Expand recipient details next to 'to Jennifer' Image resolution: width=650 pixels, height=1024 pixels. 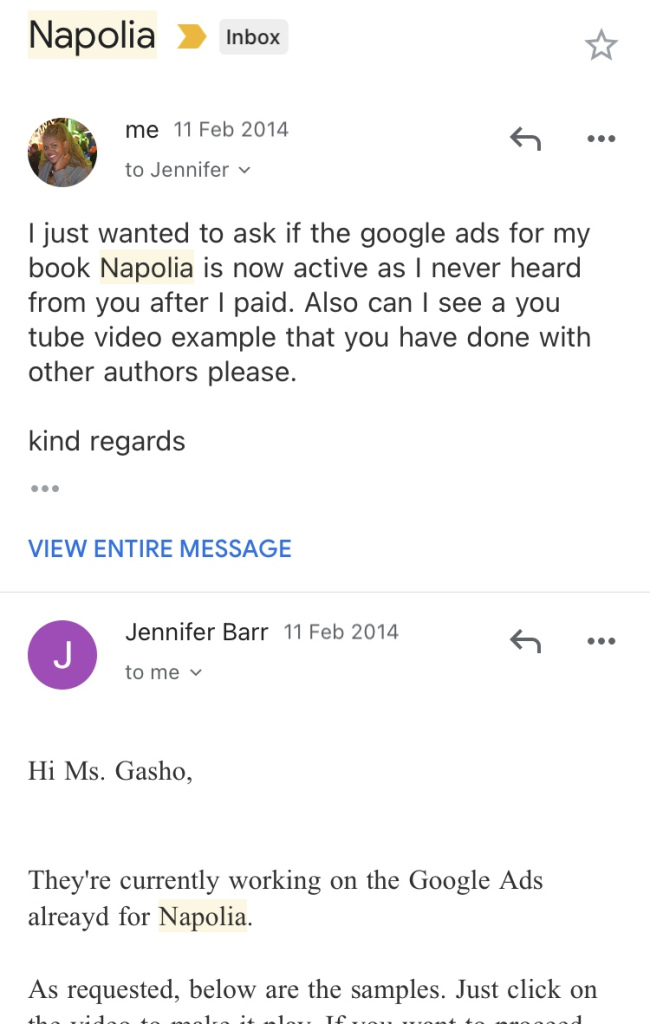click(x=245, y=171)
